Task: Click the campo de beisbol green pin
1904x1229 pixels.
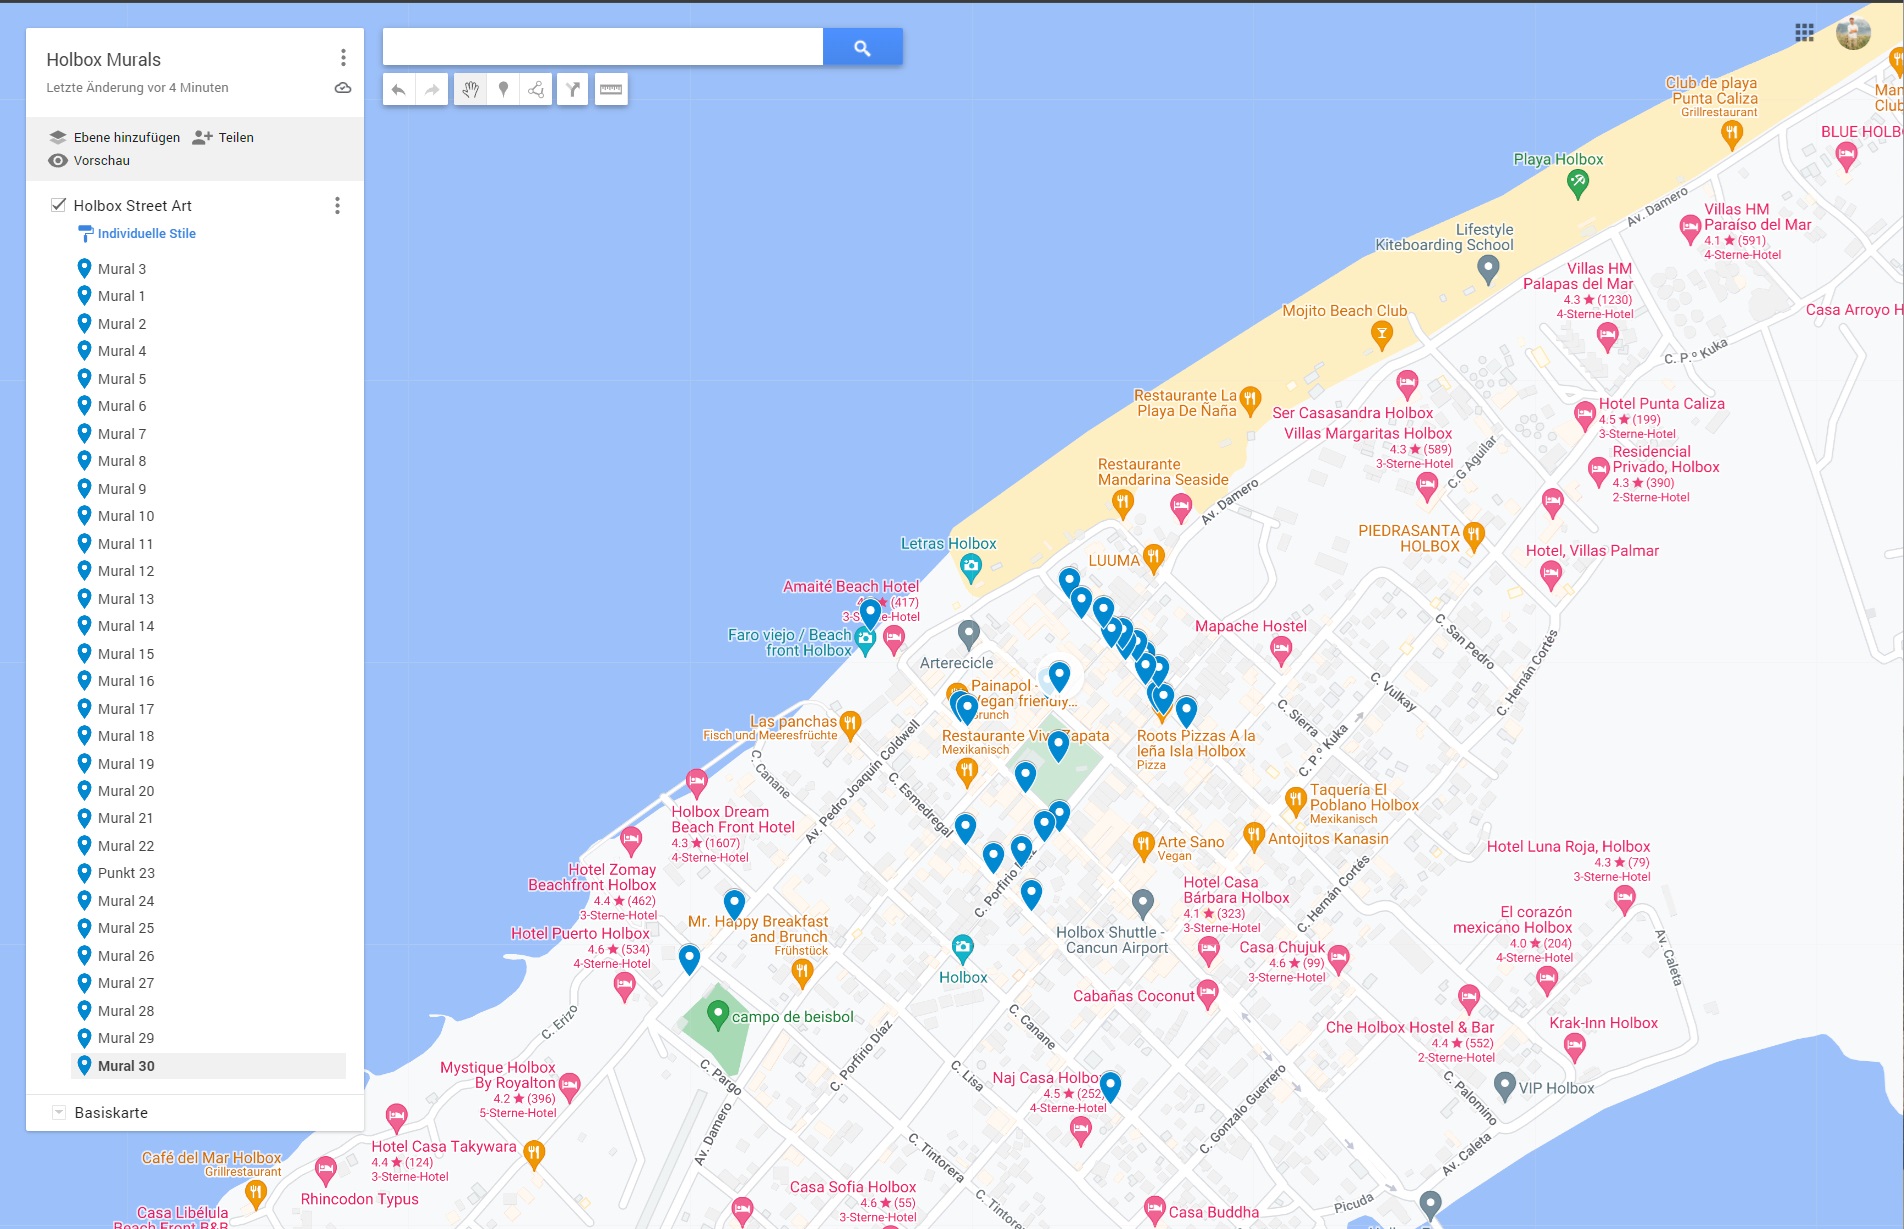Action: point(717,1016)
